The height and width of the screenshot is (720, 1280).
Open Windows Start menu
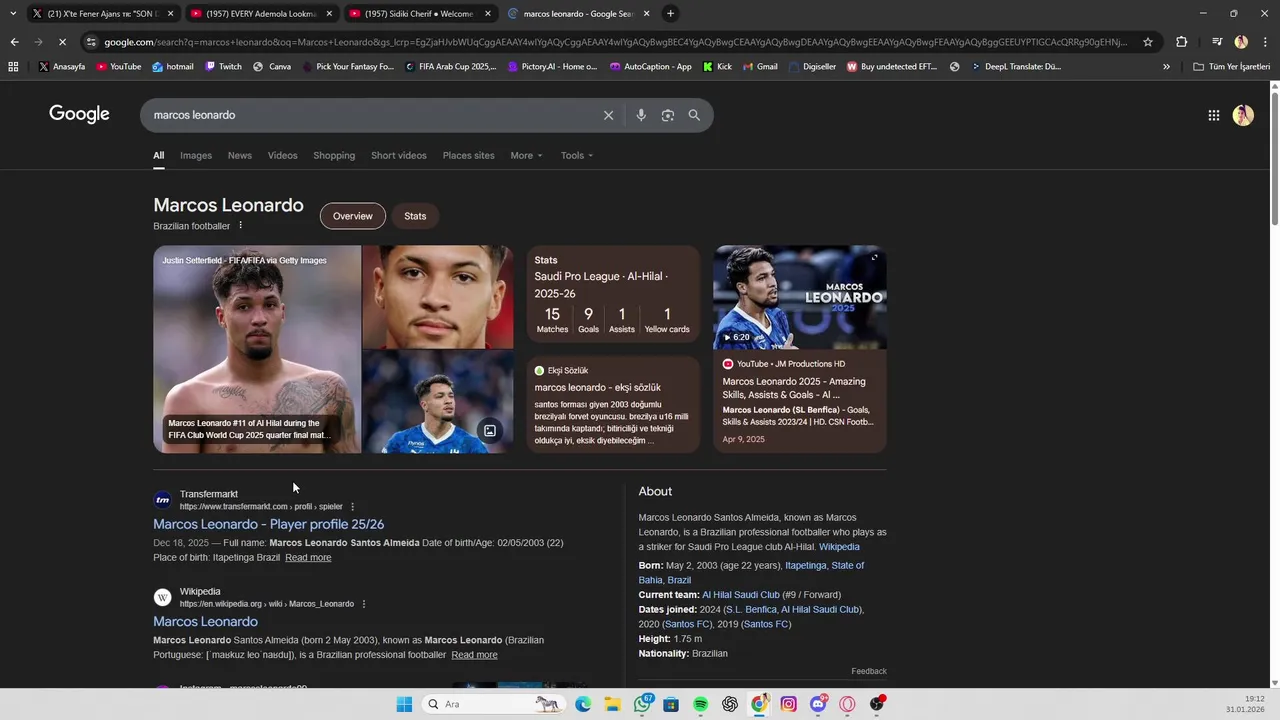(404, 704)
